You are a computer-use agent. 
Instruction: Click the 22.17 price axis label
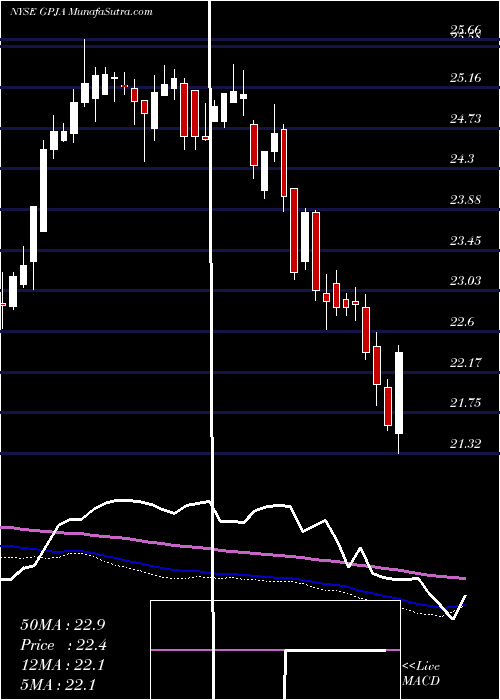(465, 362)
